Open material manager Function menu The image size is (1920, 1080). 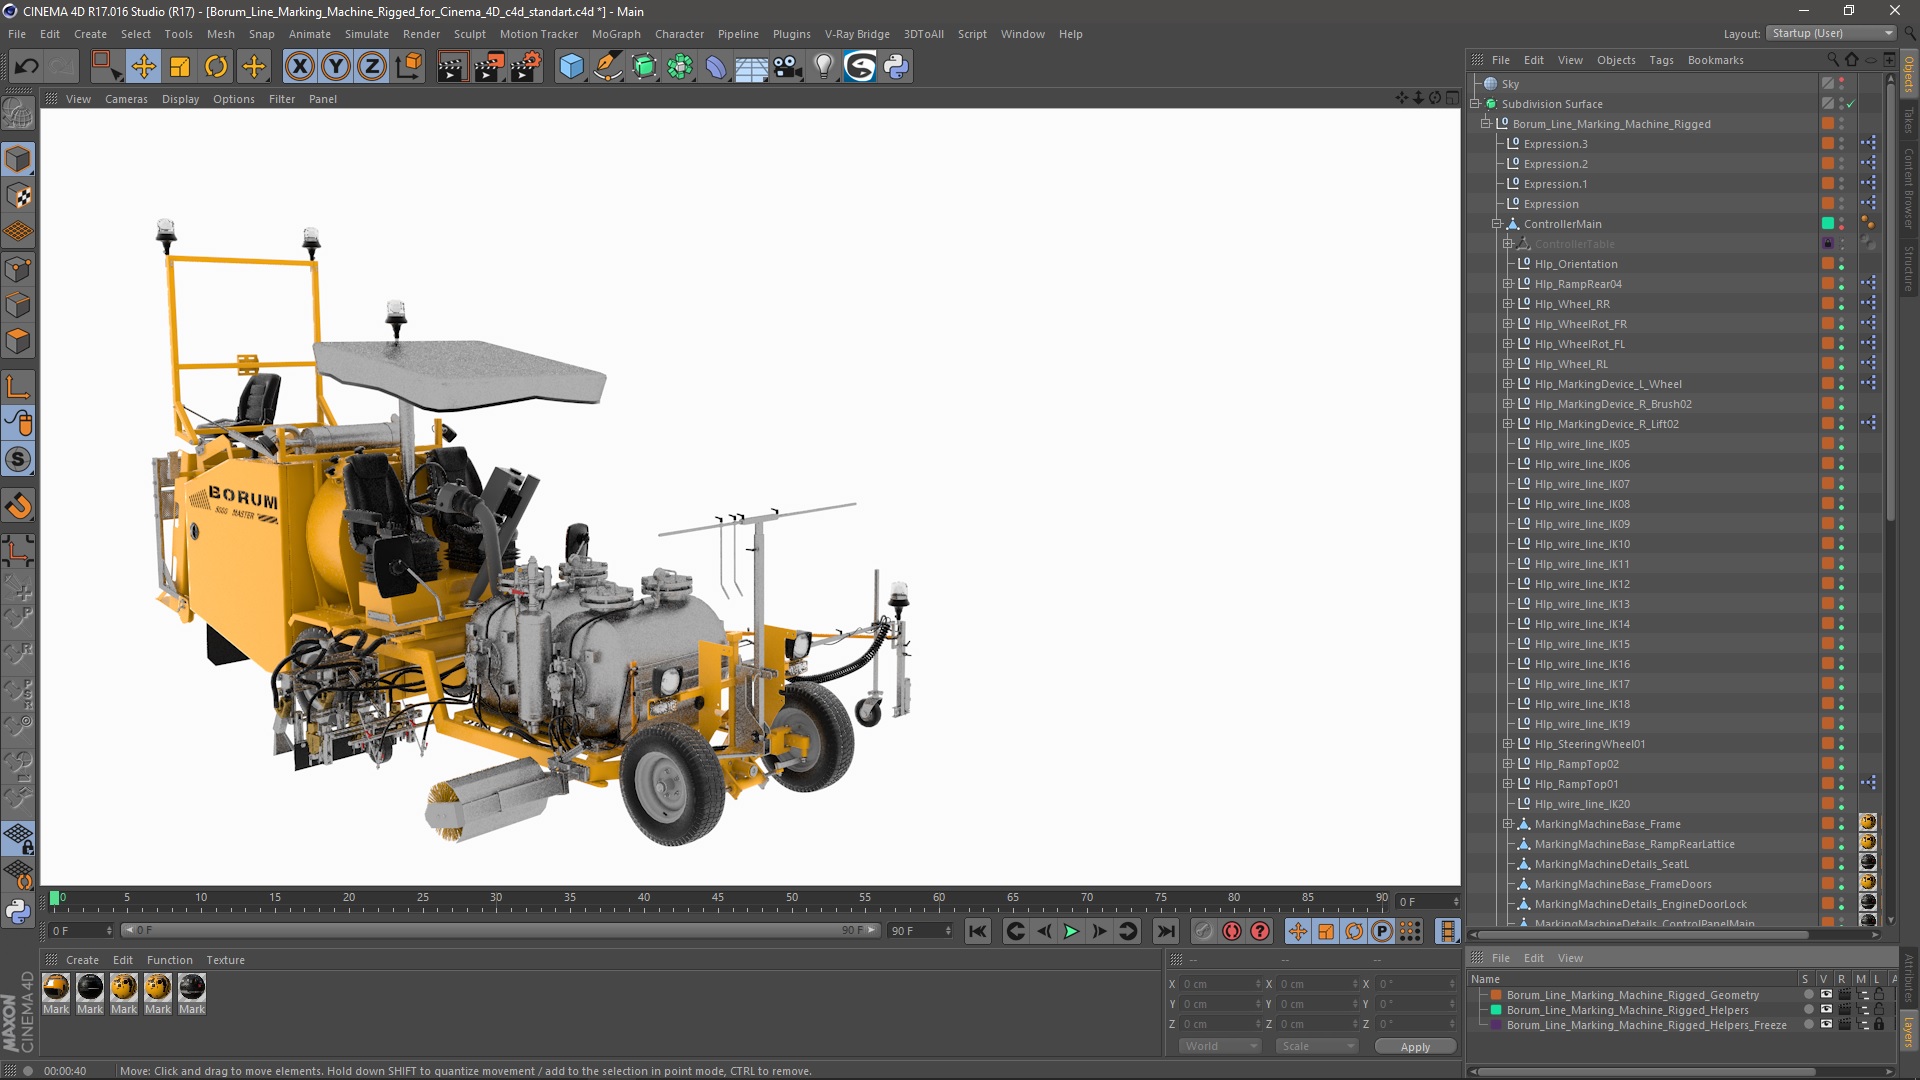[170, 960]
